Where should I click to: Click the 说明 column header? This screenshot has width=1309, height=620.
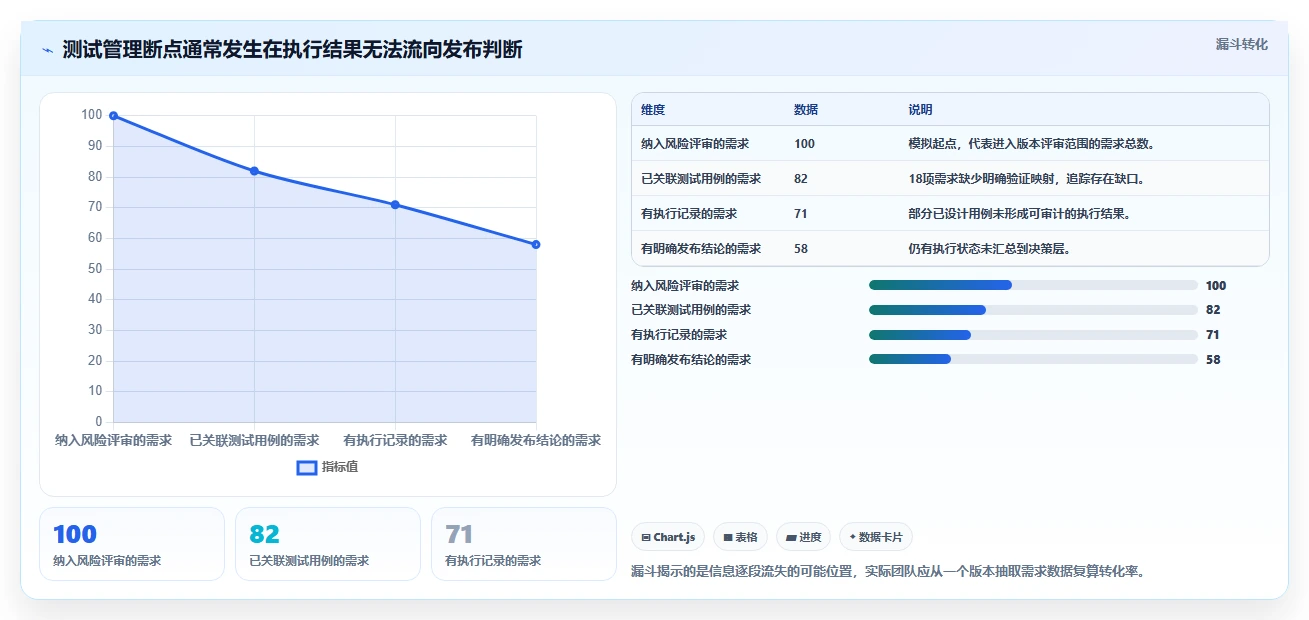pyautogui.click(x=920, y=110)
